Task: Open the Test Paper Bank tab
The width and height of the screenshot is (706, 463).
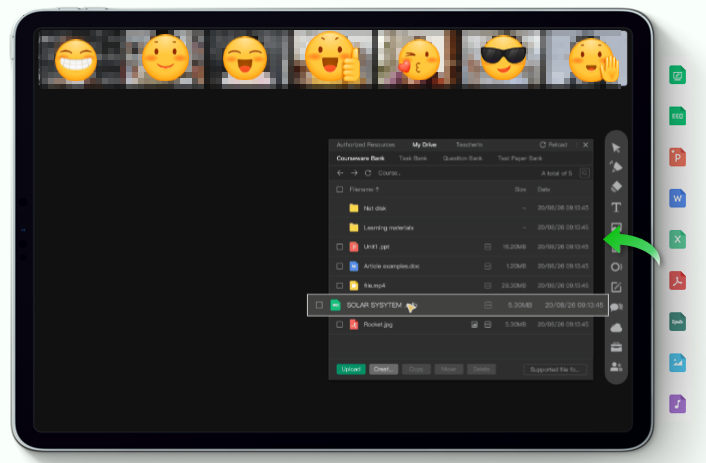Action: click(x=520, y=158)
